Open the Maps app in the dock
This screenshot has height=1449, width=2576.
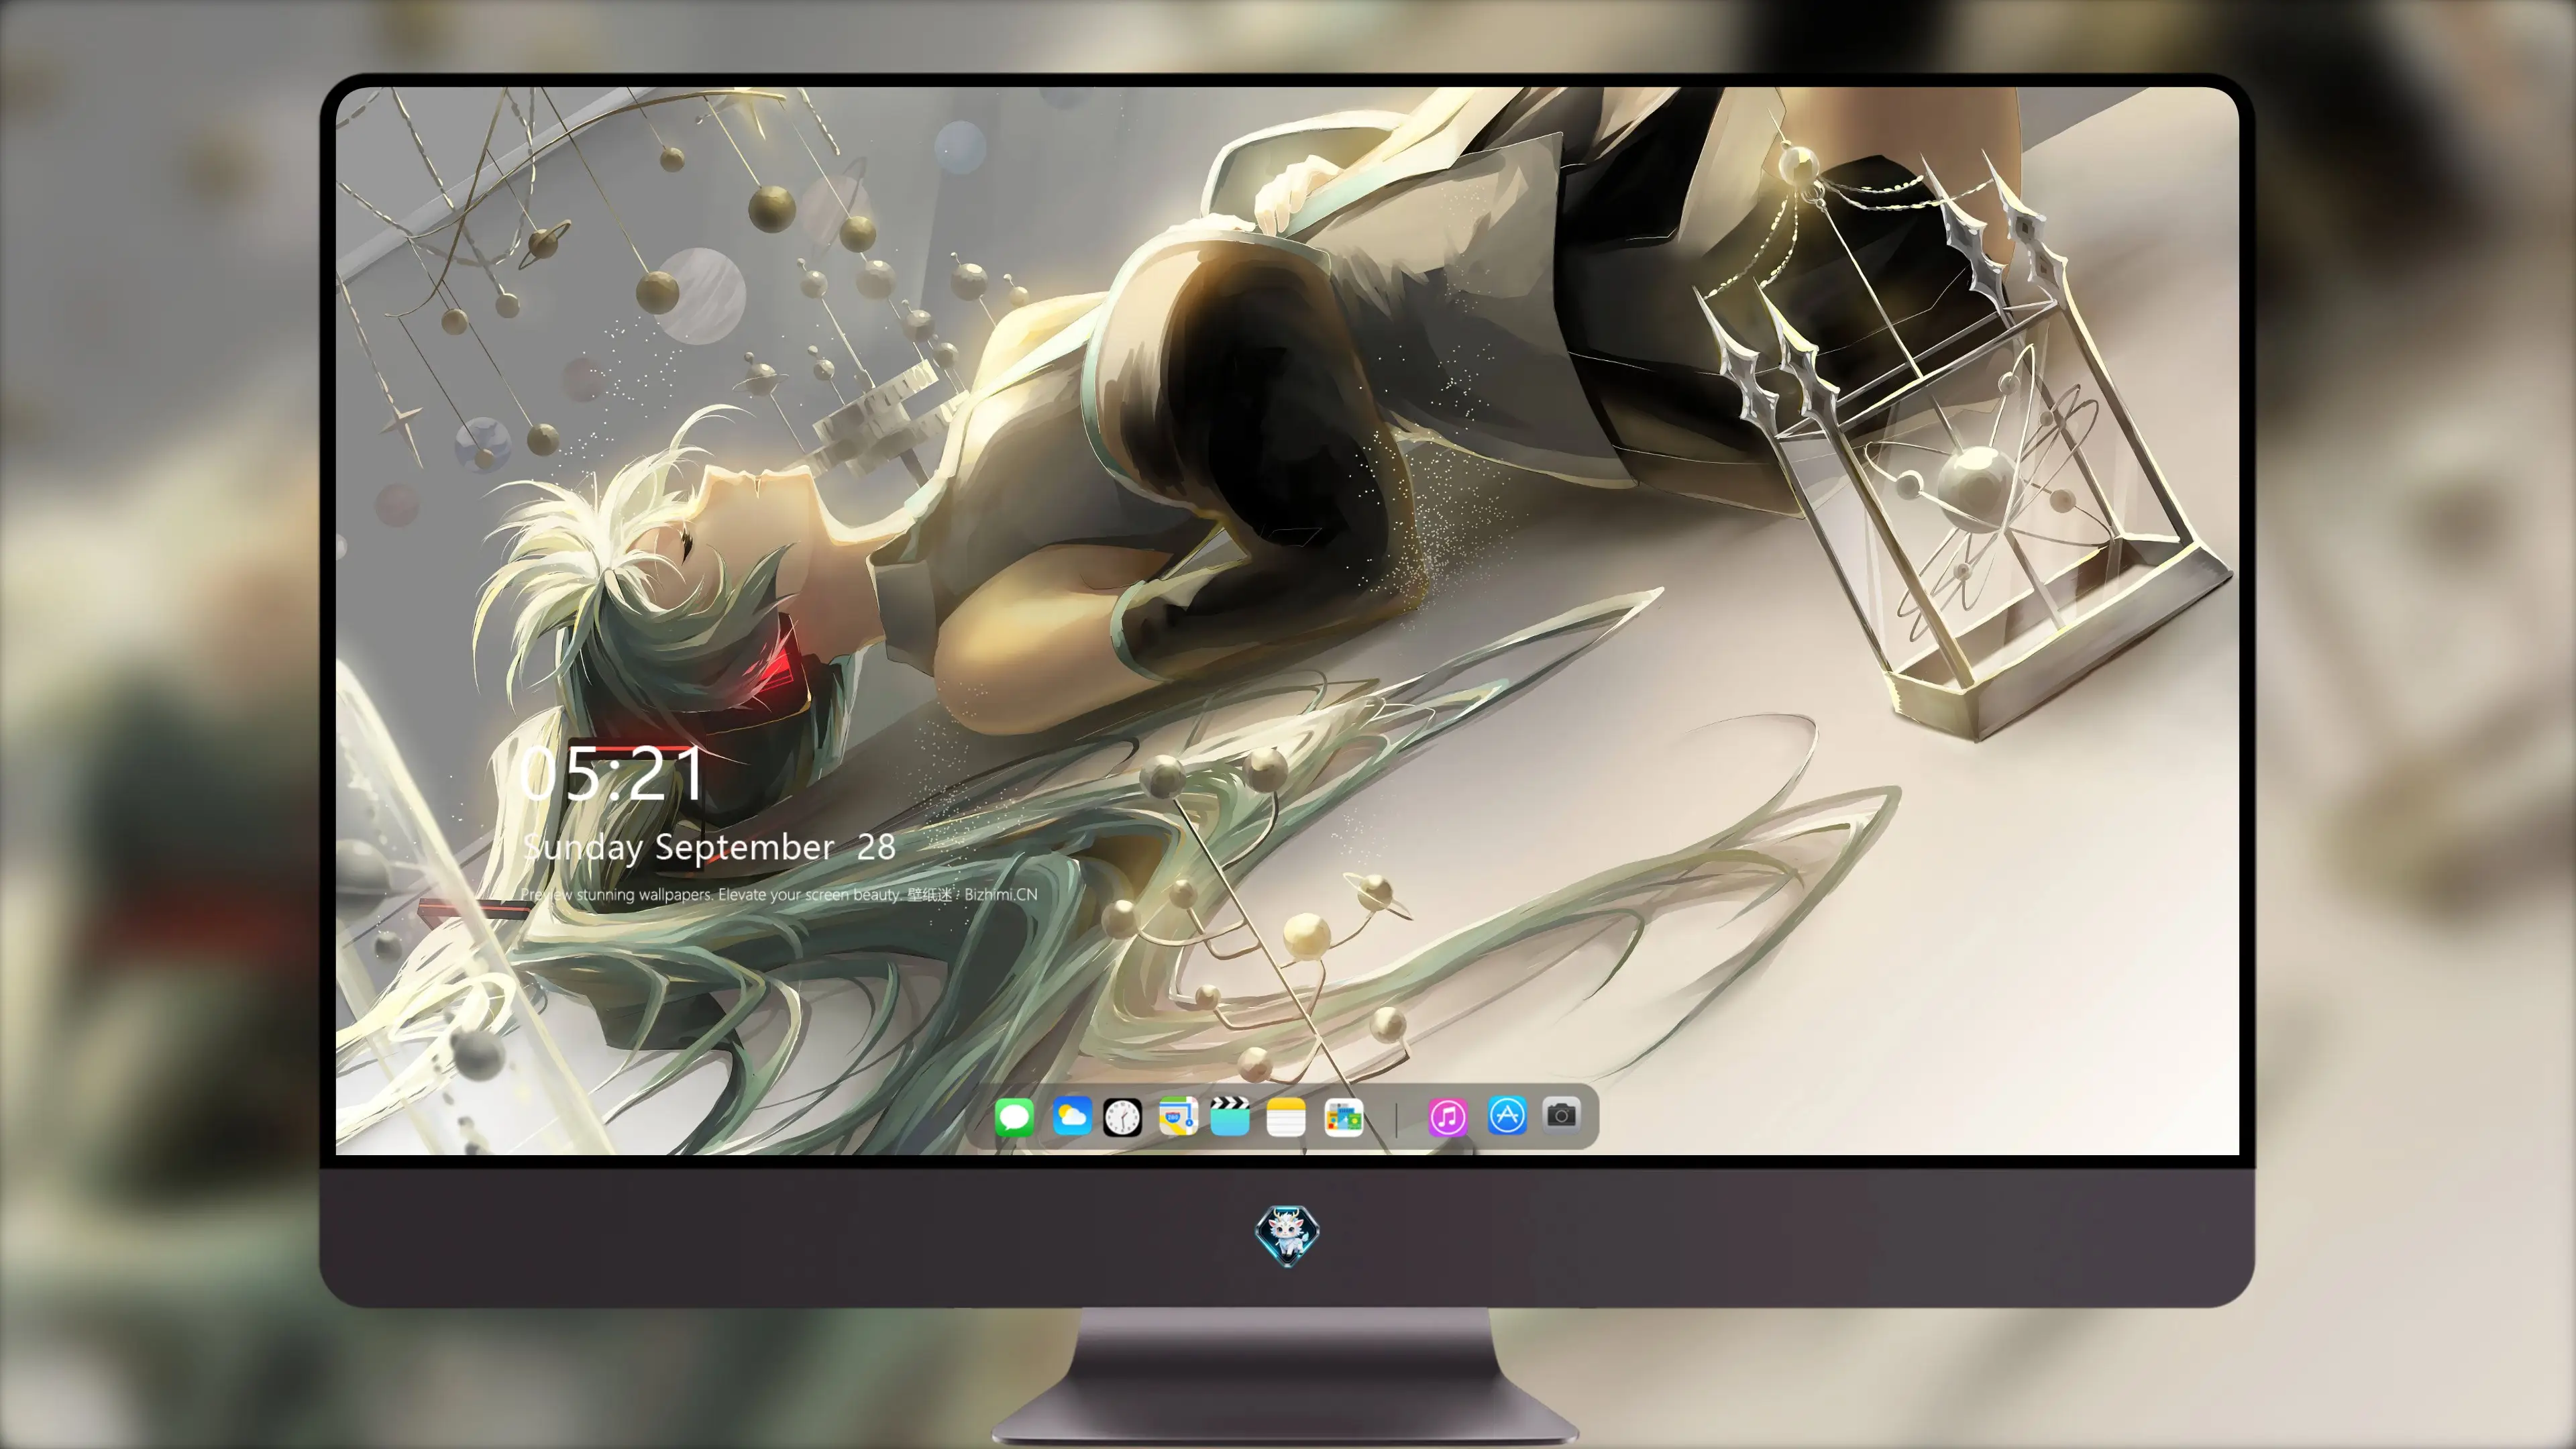[1178, 1116]
